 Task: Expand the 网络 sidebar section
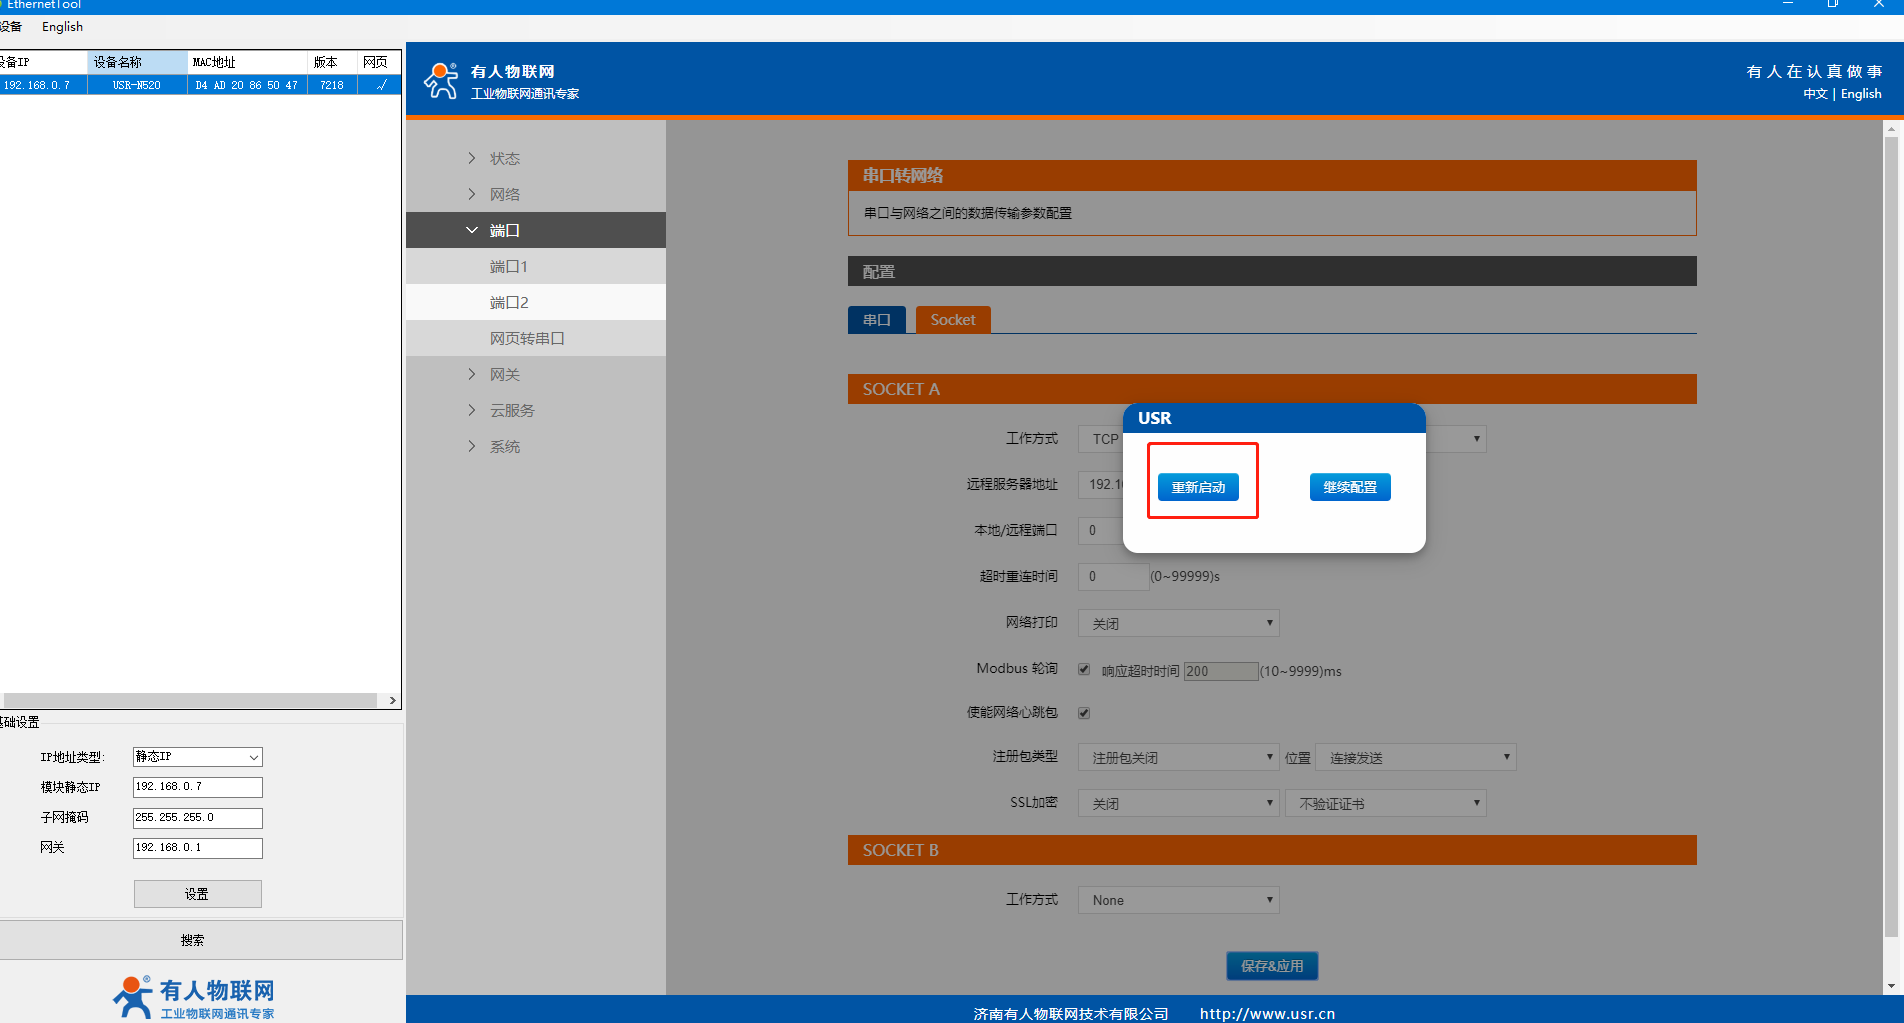click(x=504, y=194)
